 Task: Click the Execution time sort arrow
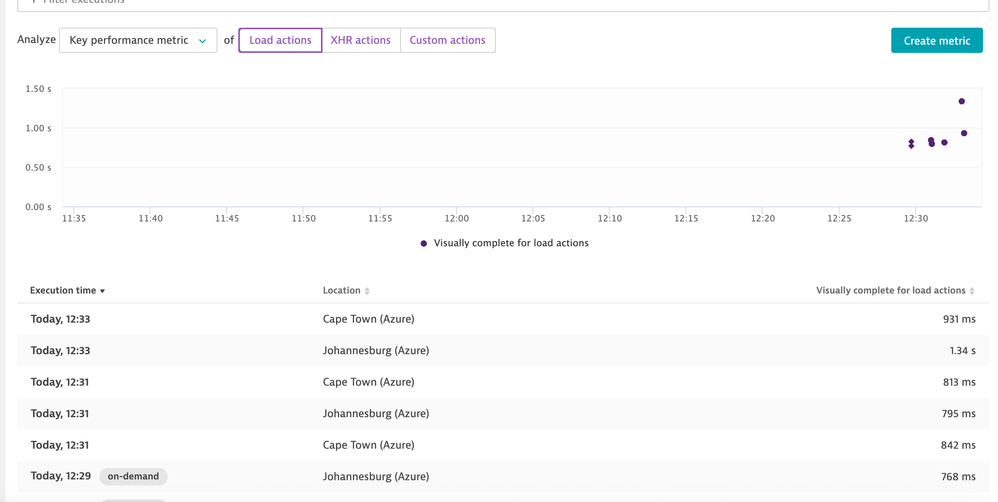click(x=102, y=291)
